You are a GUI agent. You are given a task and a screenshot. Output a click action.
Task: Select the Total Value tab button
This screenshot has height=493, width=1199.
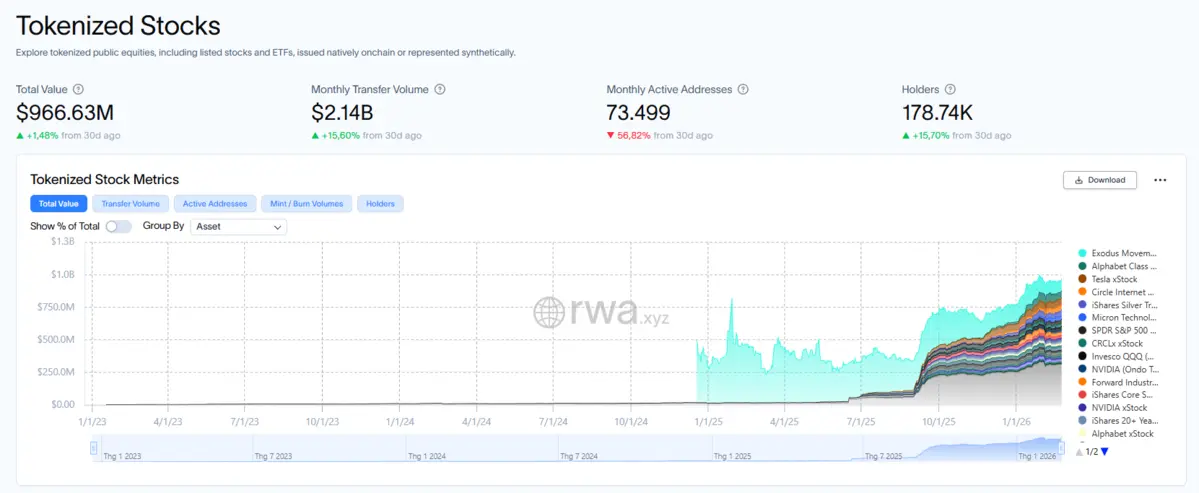(x=58, y=204)
